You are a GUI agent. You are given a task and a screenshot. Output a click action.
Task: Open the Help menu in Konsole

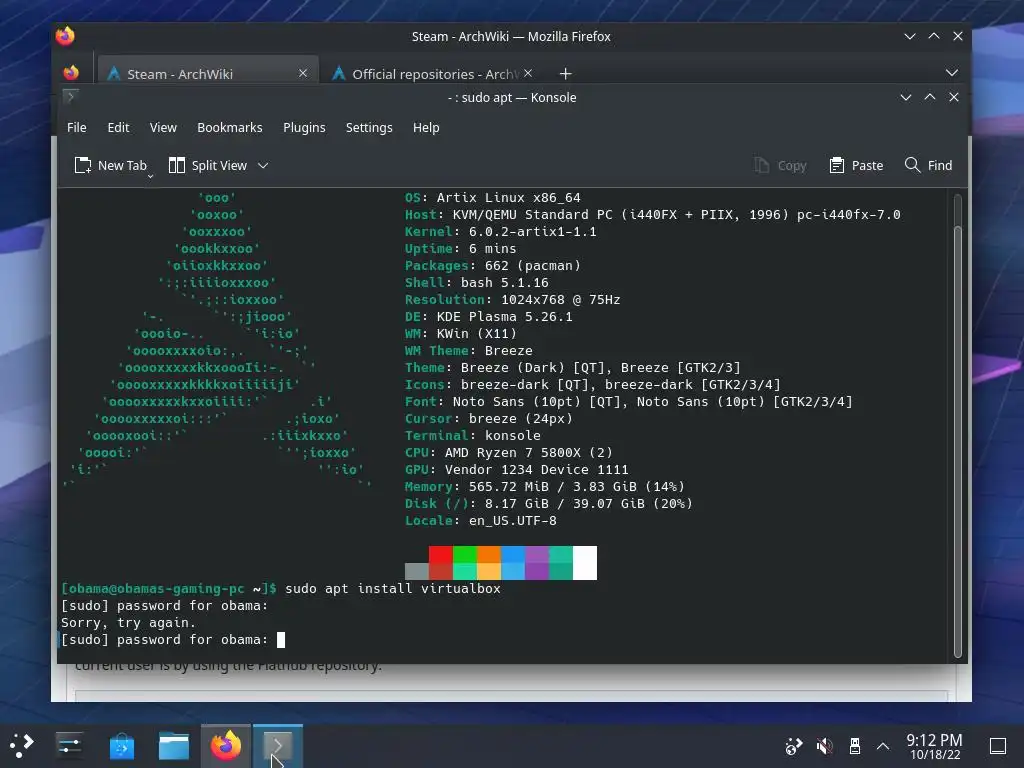(x=426, y=127)
